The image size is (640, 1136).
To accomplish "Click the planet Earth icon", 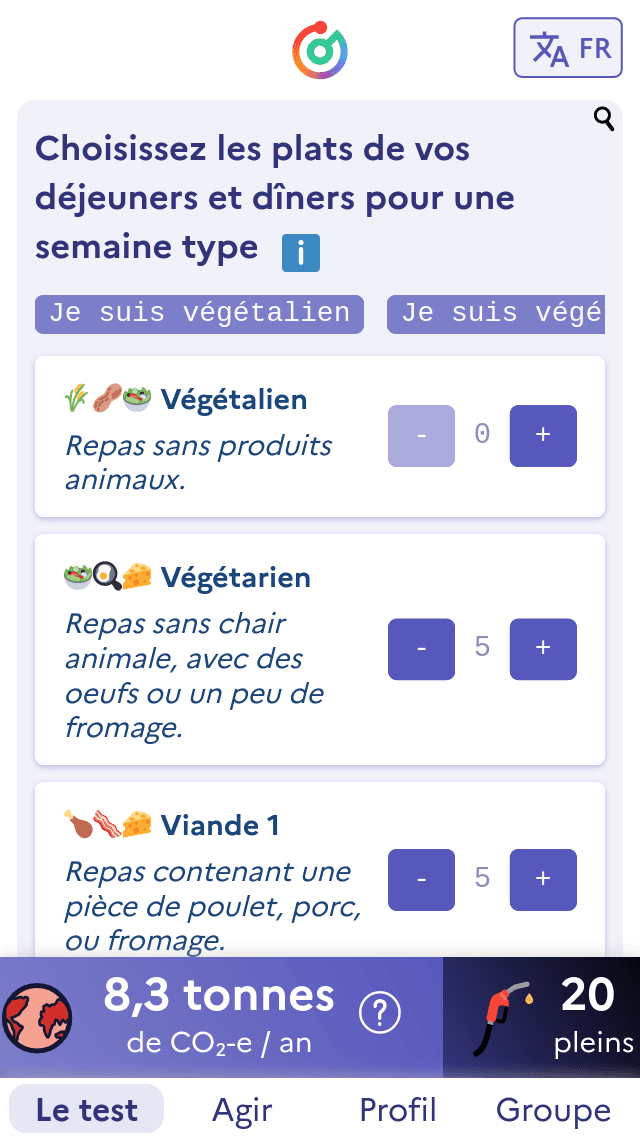I will pyautogui.click(x=38, y=1015).
